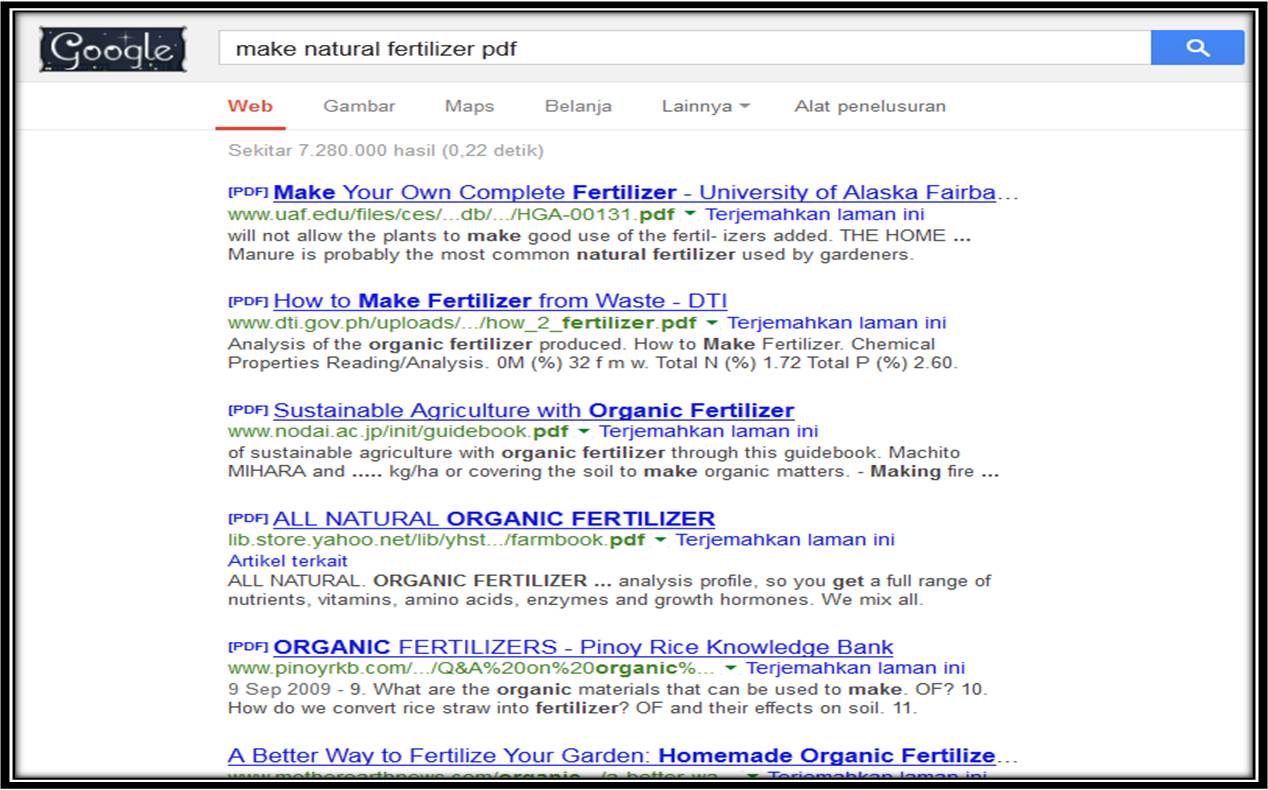Click PDF tag before ALL NATURAL ORGANIC FERTILIZER
This screenshot has width=1268, height=790.
248,518
